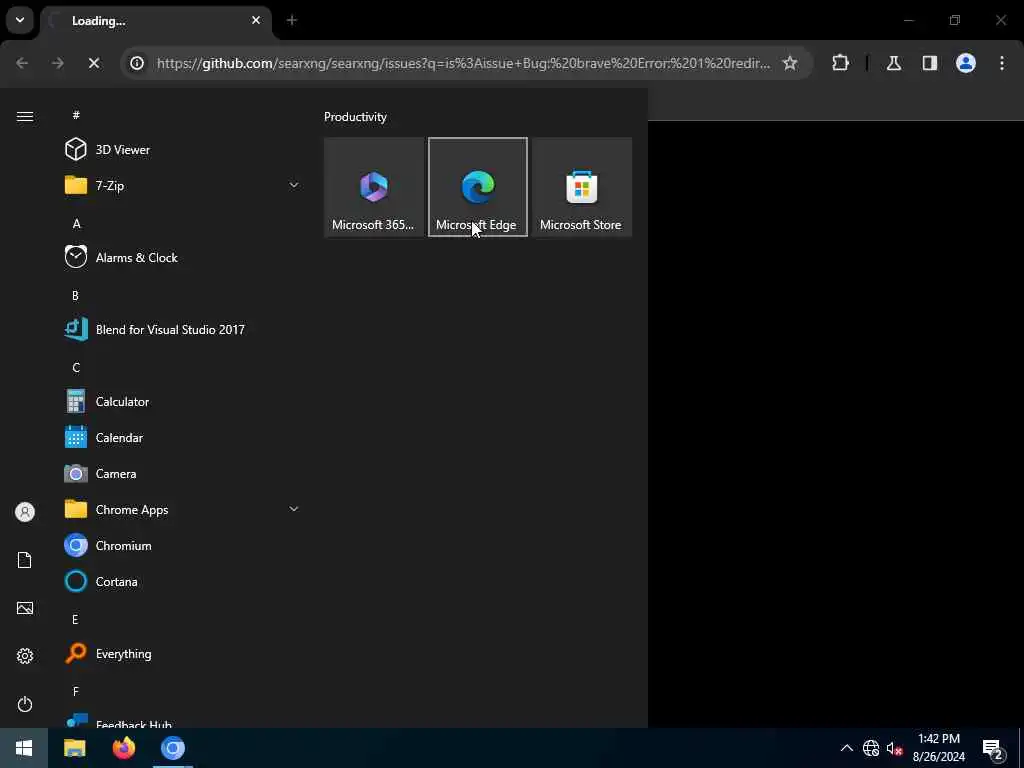1024x768 pixels.
Task: Click the muted volume tray icon
Action: click(x=894, y=748)
